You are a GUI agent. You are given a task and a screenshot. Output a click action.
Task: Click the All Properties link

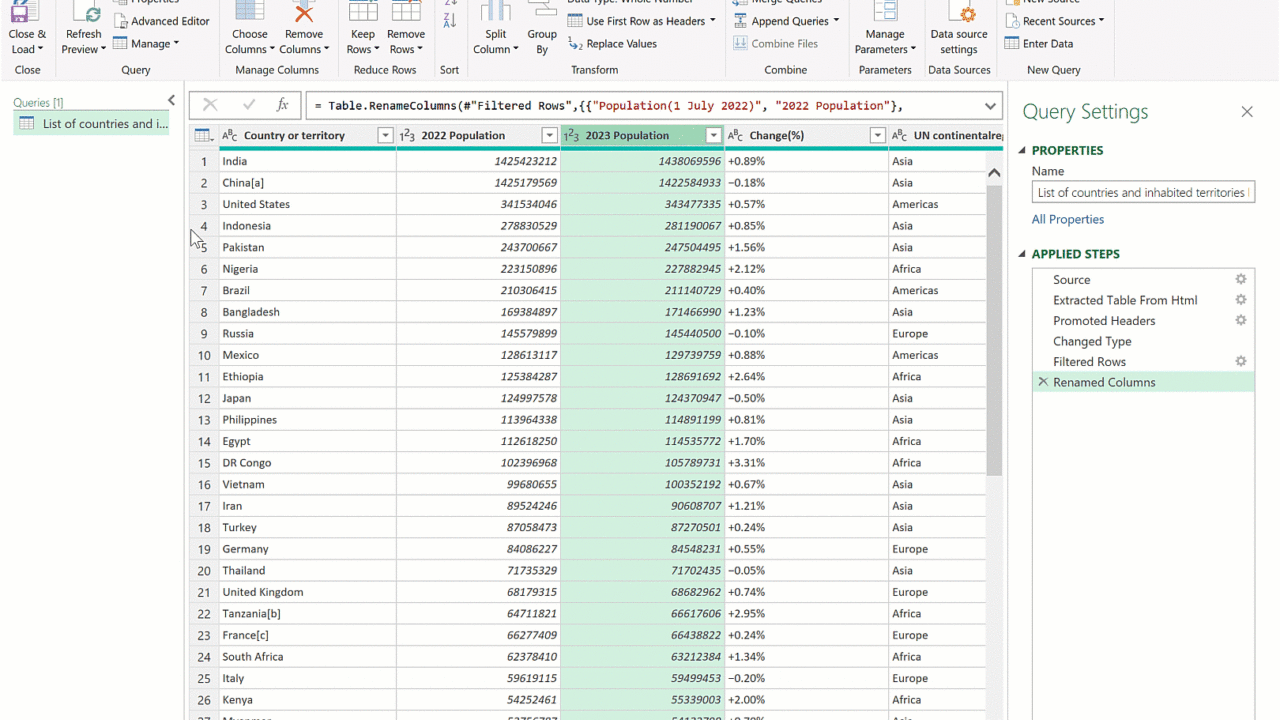pos(1068,220)
